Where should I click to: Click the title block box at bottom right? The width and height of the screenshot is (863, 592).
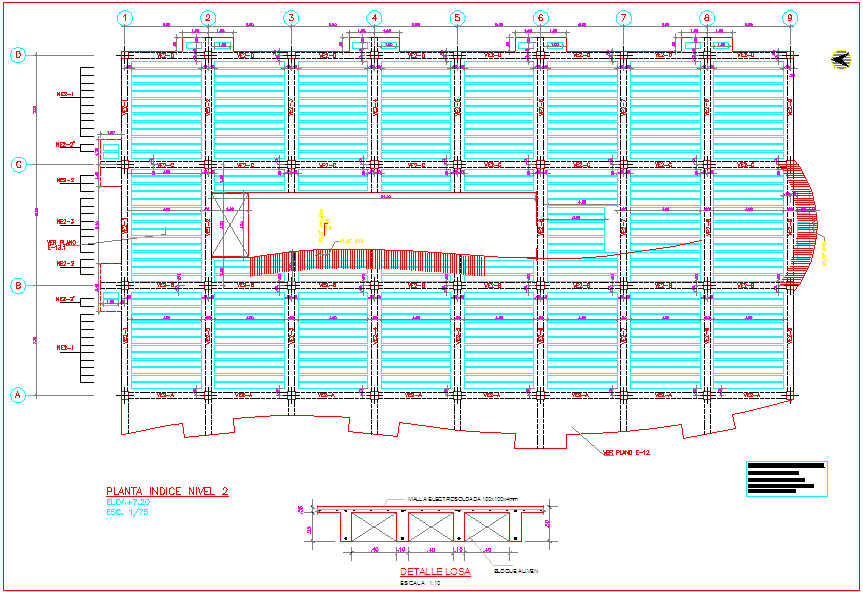click(x=787, y=478)
